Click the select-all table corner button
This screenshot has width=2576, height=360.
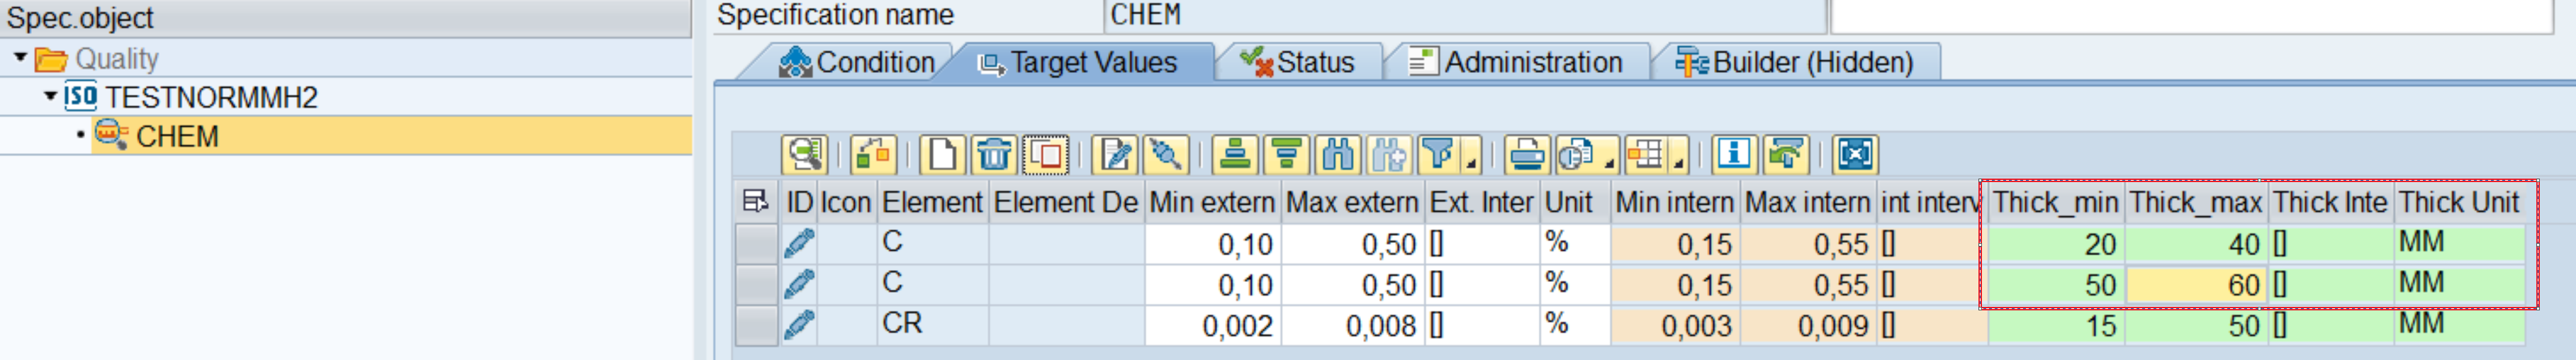755,203
